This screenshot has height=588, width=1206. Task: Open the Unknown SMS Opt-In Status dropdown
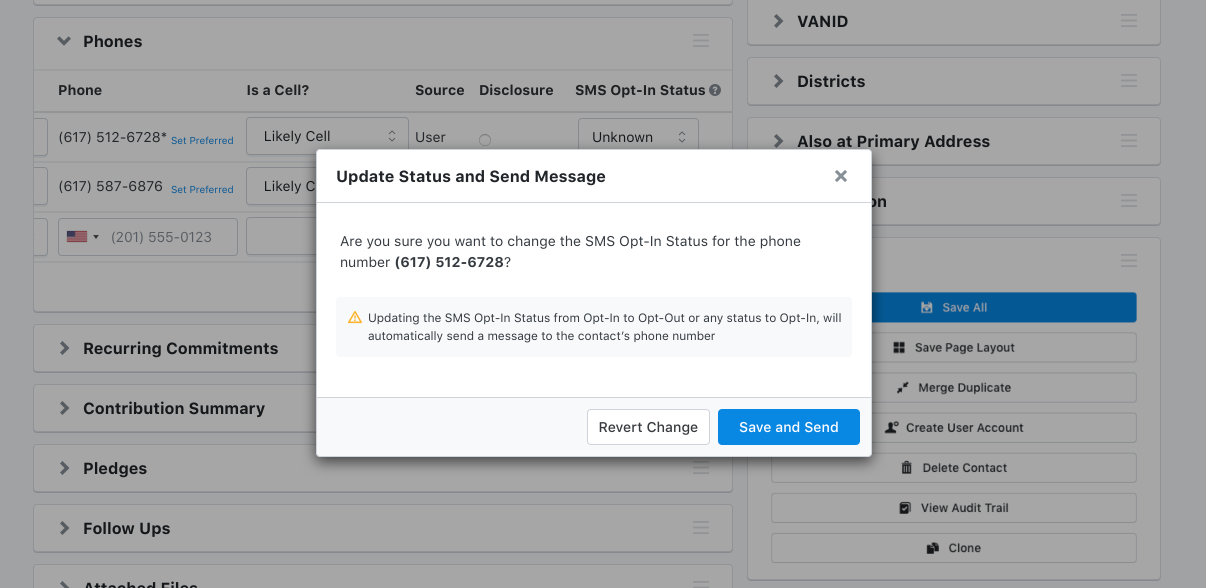coord(638,136)
